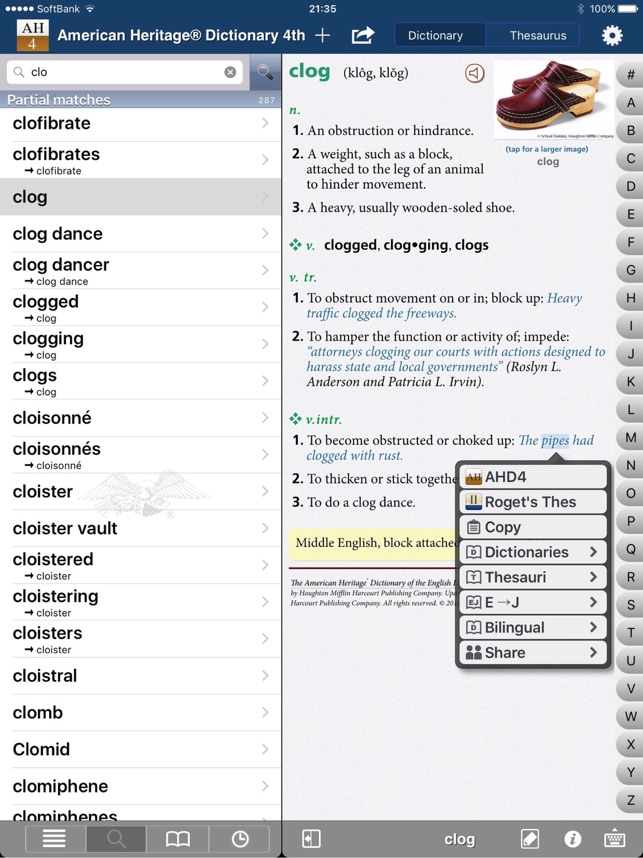This screenshot has width=643, height=858.
Task: Jump to letter H in index
Action: (630, 298)
